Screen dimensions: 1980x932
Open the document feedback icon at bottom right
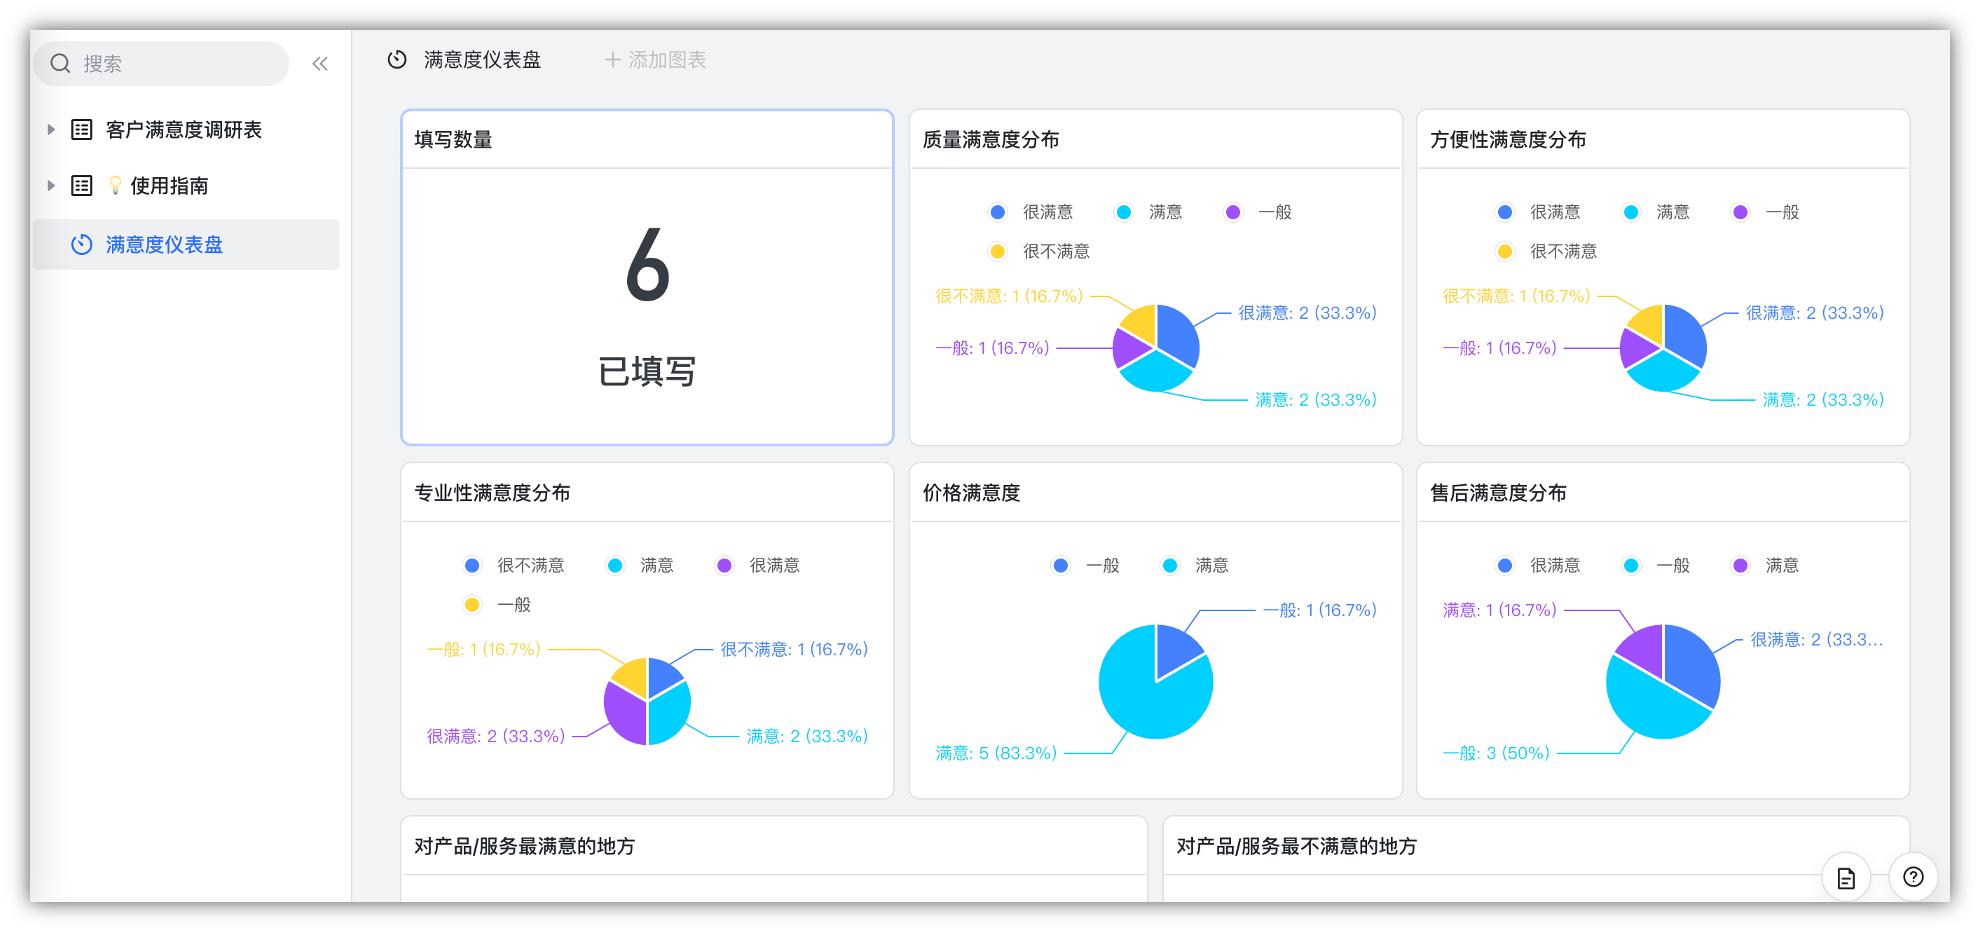pos(1848,877)
